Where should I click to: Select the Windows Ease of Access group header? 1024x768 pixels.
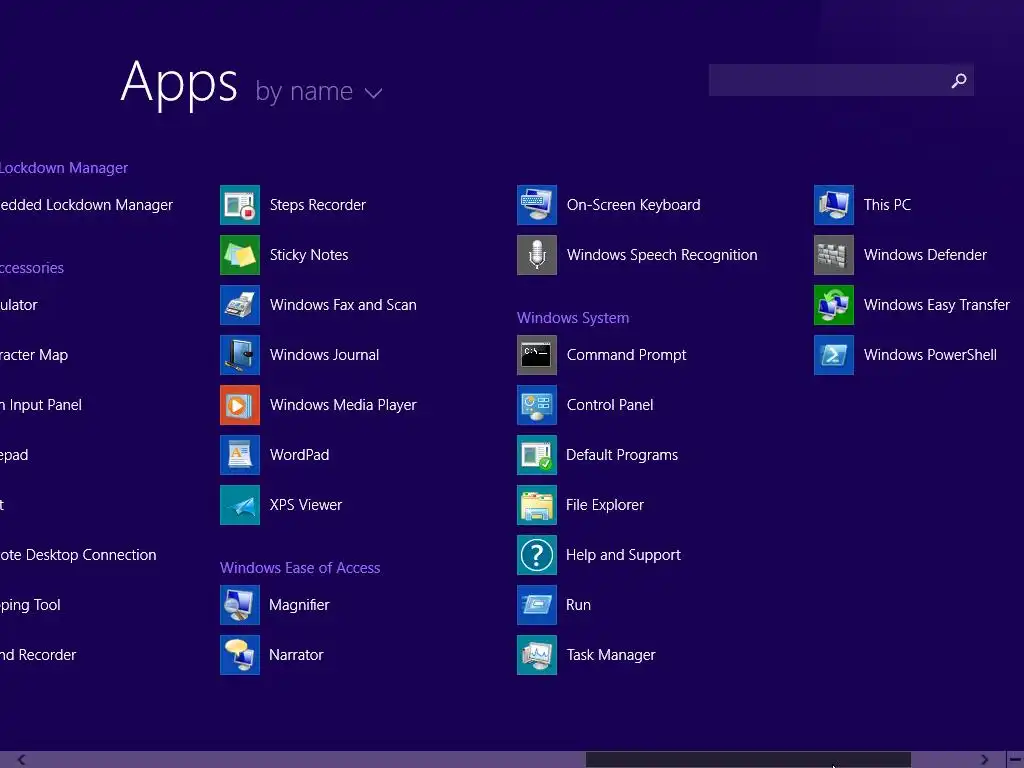(300, 568)
